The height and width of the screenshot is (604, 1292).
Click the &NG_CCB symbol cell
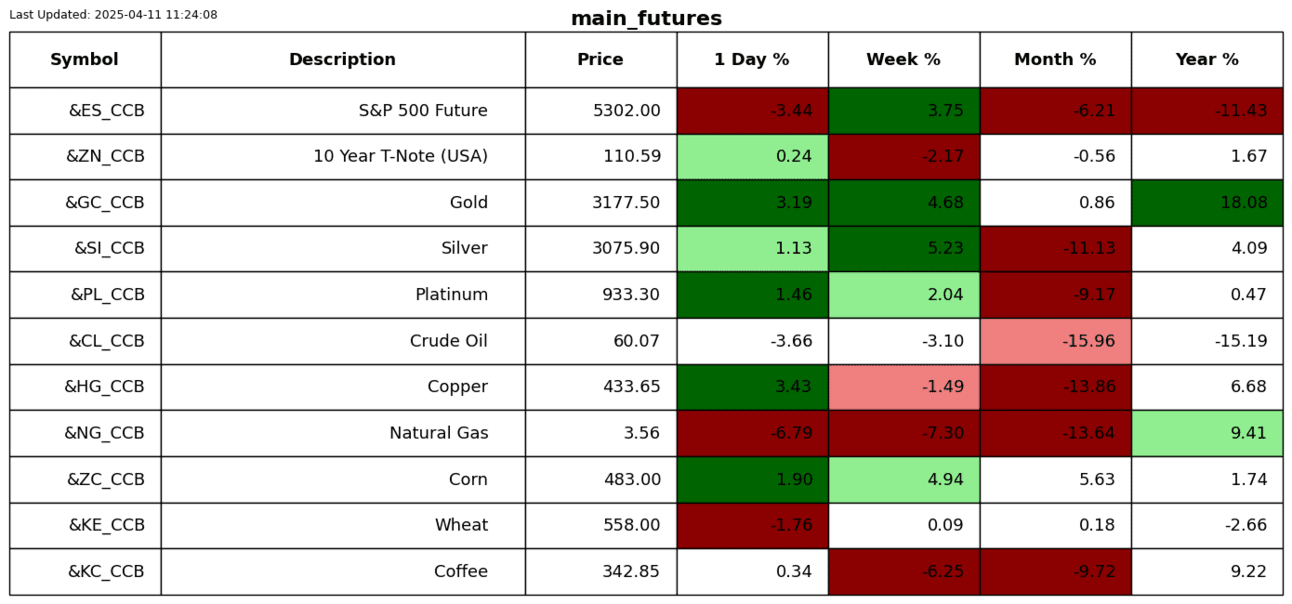pyautogui.click(x=104, y=433)
